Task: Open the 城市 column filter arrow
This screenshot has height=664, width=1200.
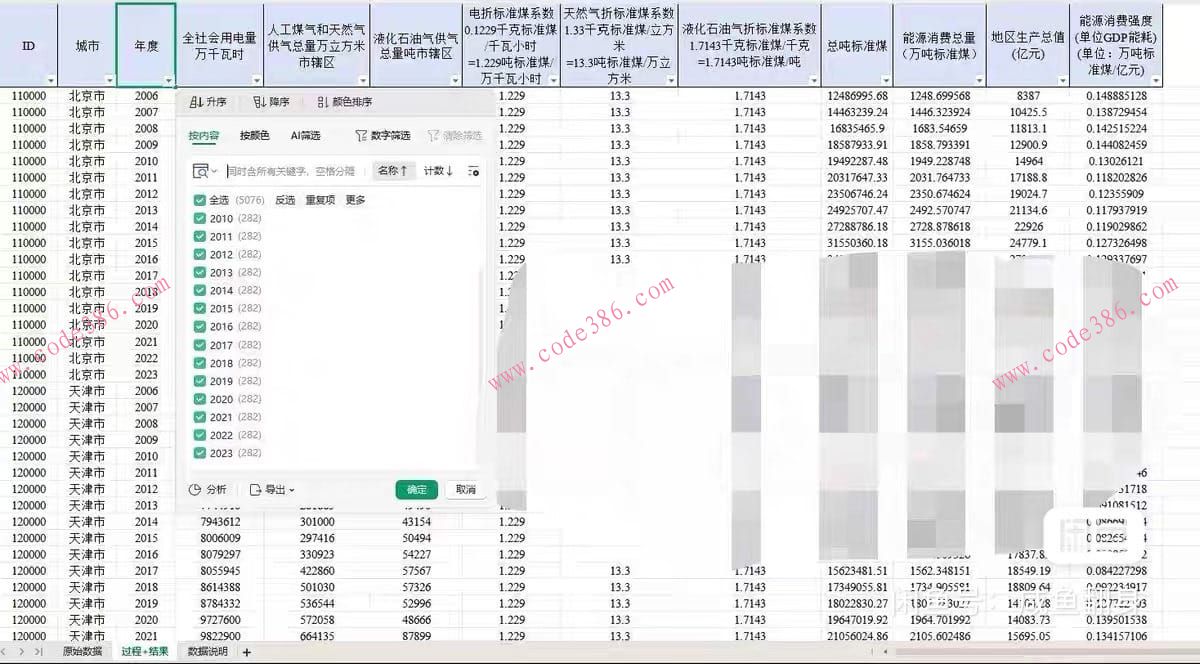Action: [109, 81]
